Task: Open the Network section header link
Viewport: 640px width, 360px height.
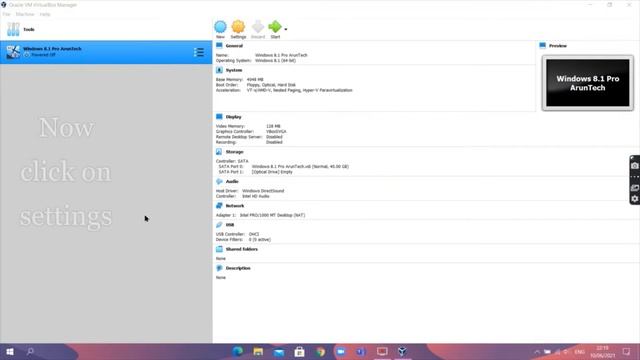Action: [x=235, y=206]
